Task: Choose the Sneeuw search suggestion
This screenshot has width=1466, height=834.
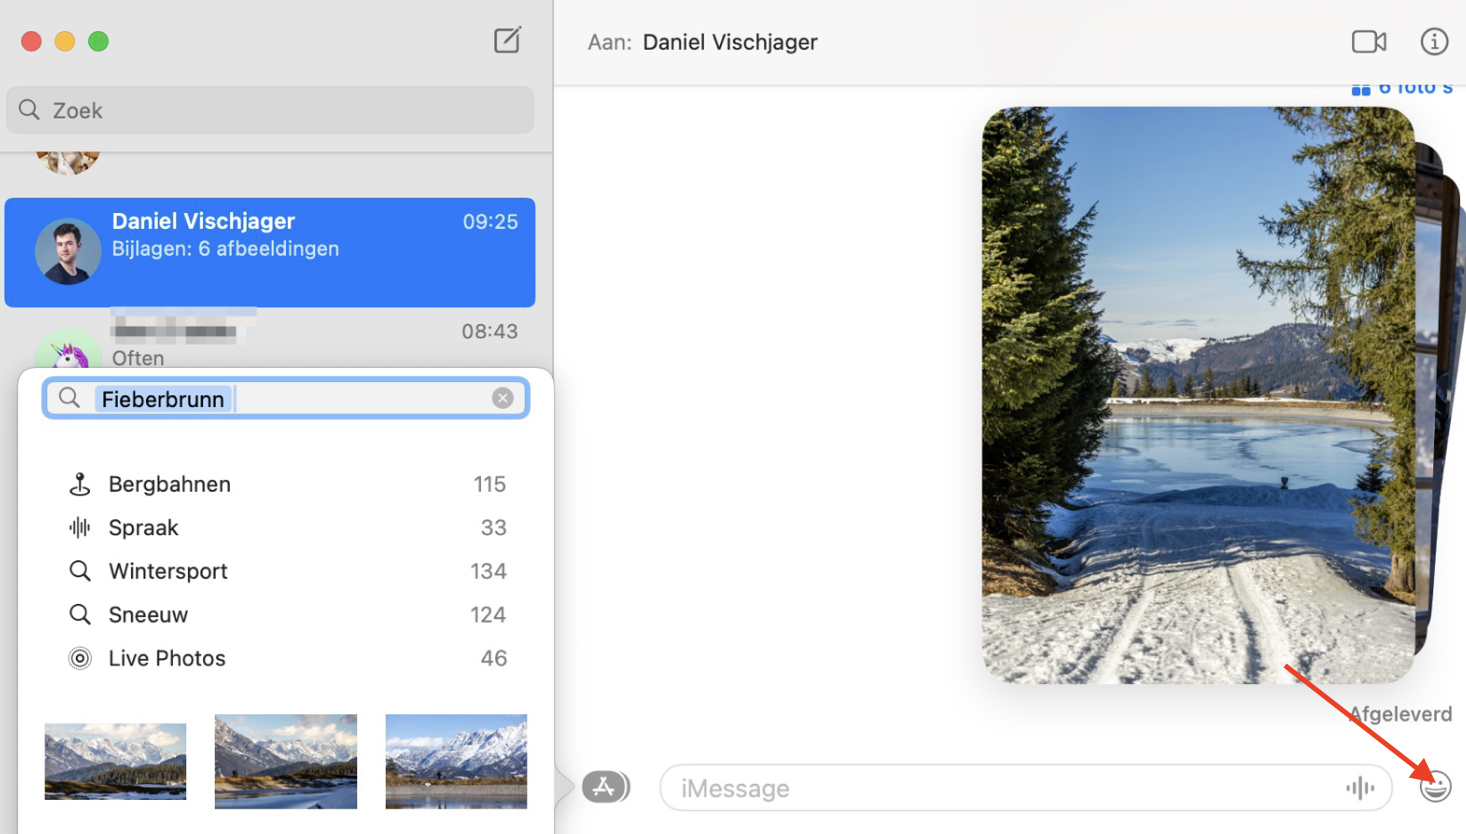Action: [148, 614]
